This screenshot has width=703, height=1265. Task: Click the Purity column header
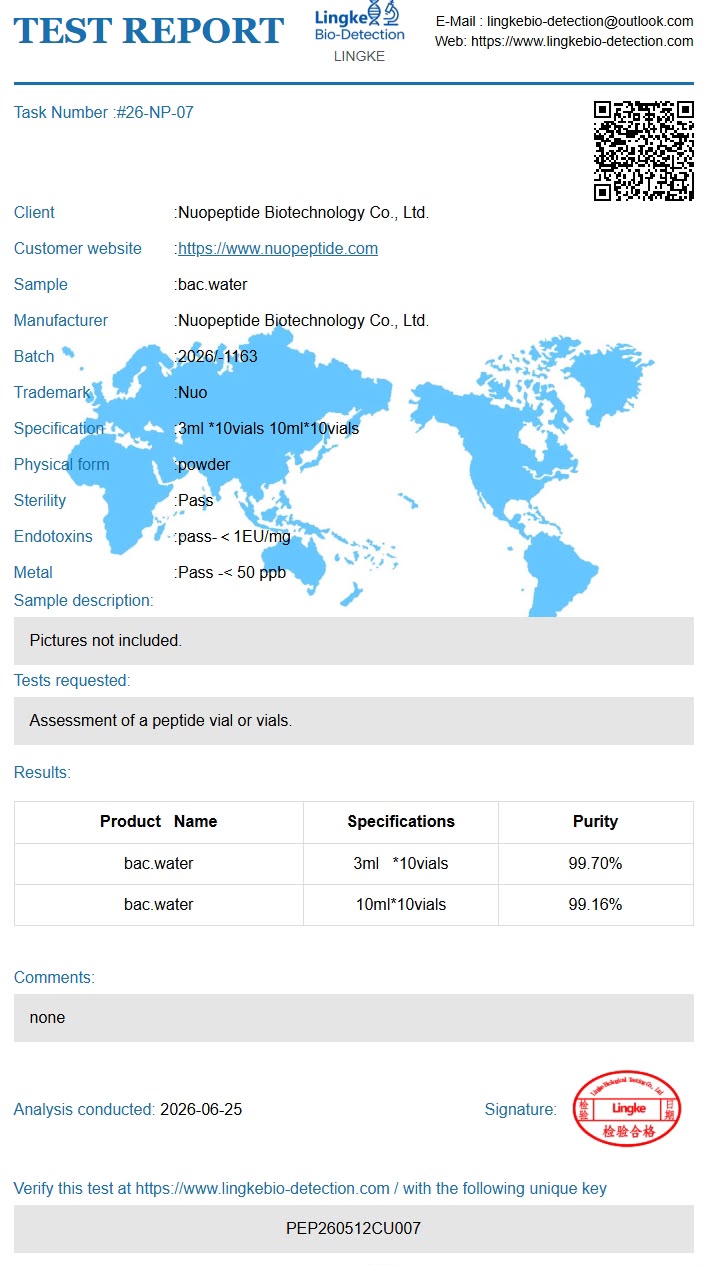tap(596, 822)
